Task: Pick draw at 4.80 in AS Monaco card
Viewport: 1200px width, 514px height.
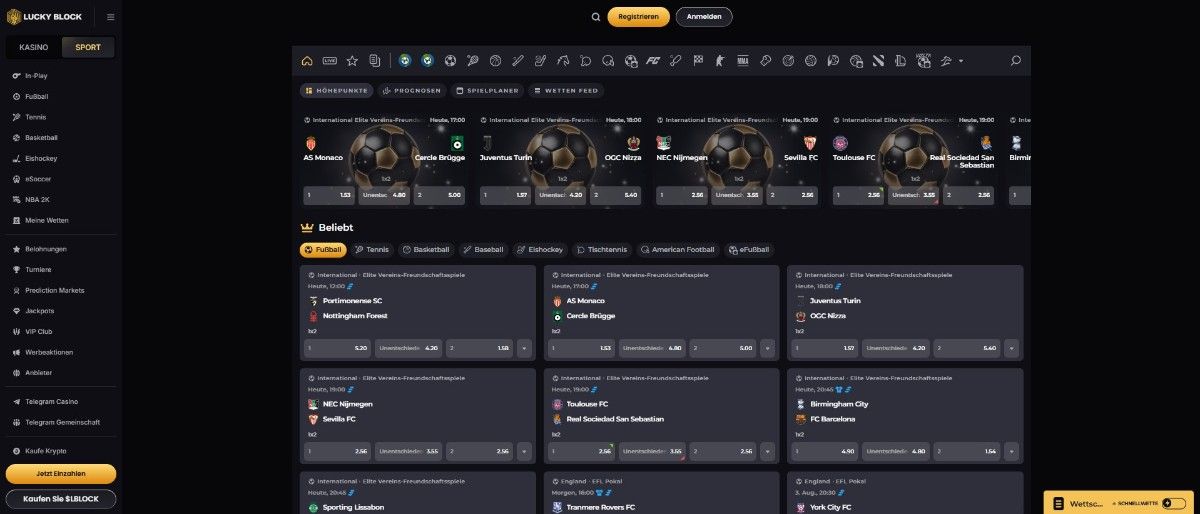Action: (x=652, y=348)
